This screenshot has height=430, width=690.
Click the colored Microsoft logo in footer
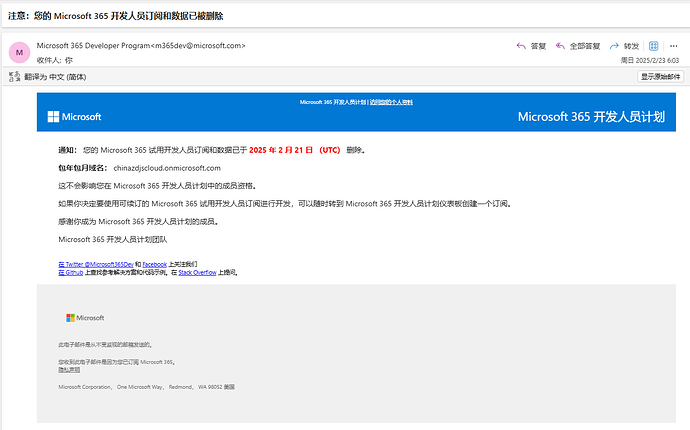(85, 318)
